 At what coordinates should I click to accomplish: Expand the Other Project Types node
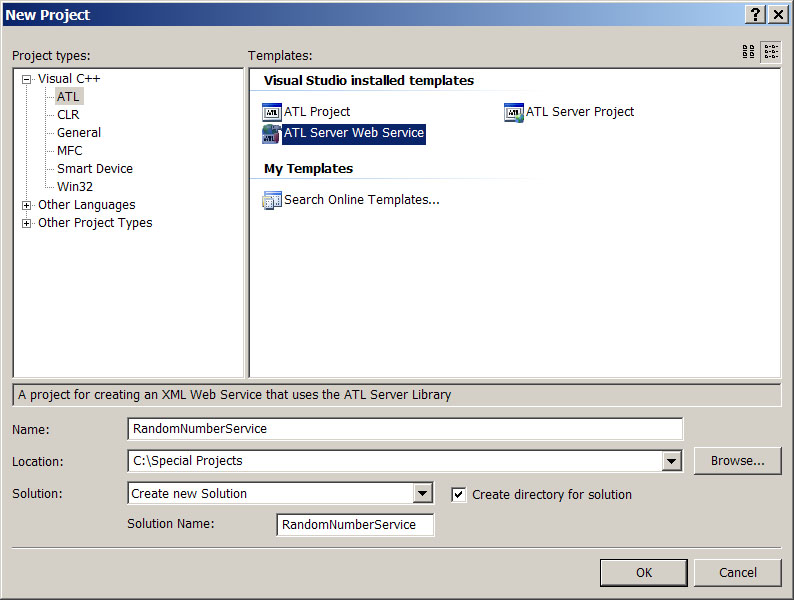click(x=26, y=223)
